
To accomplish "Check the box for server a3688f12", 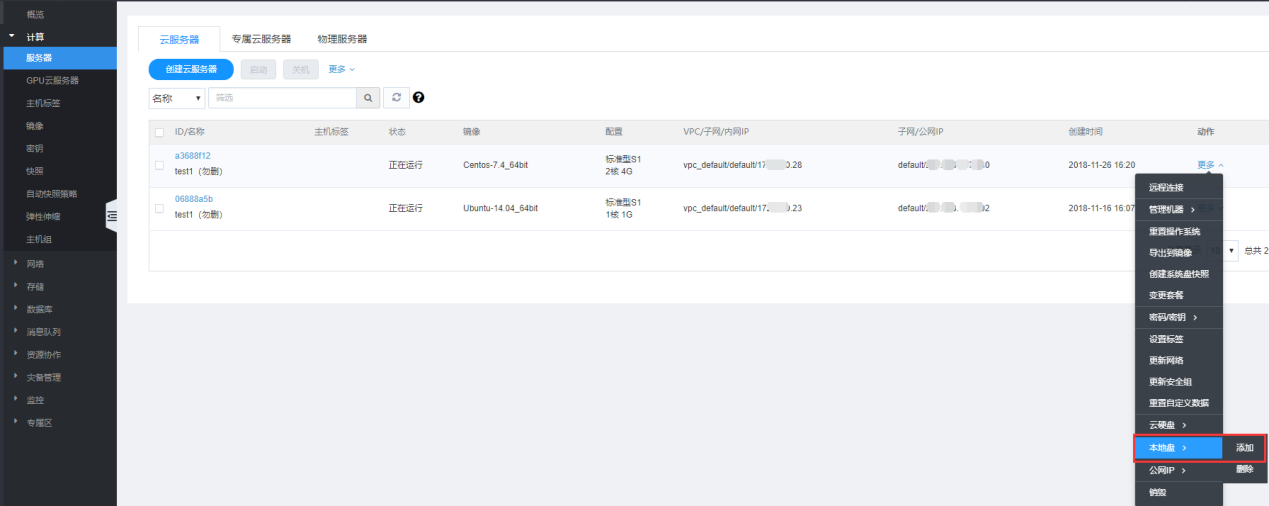I will (x=159, y=165).
